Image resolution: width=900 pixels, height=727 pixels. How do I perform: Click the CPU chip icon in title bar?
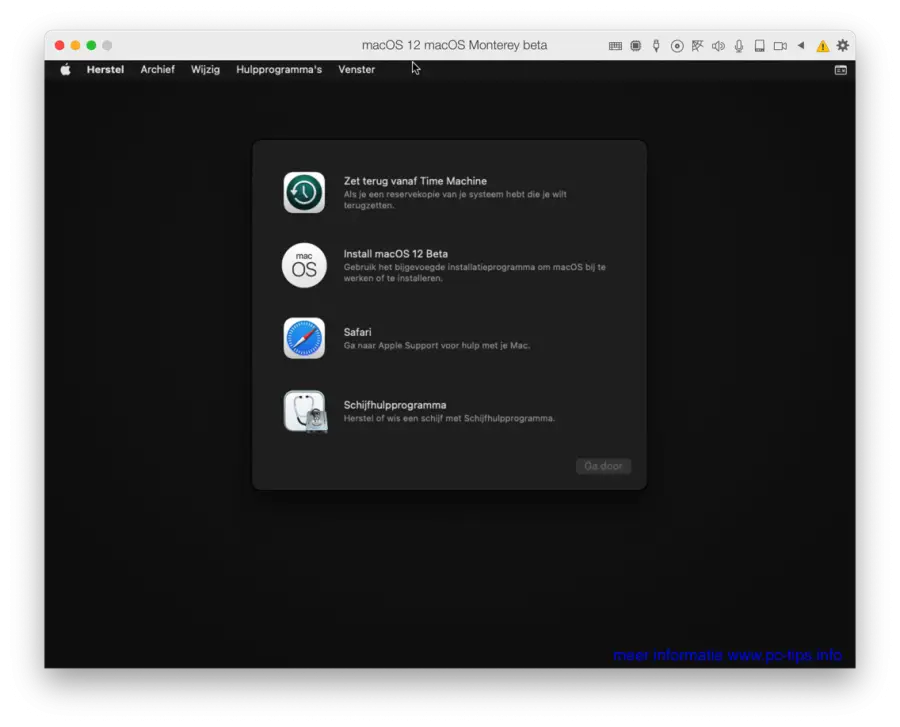(x=635, y=46)
